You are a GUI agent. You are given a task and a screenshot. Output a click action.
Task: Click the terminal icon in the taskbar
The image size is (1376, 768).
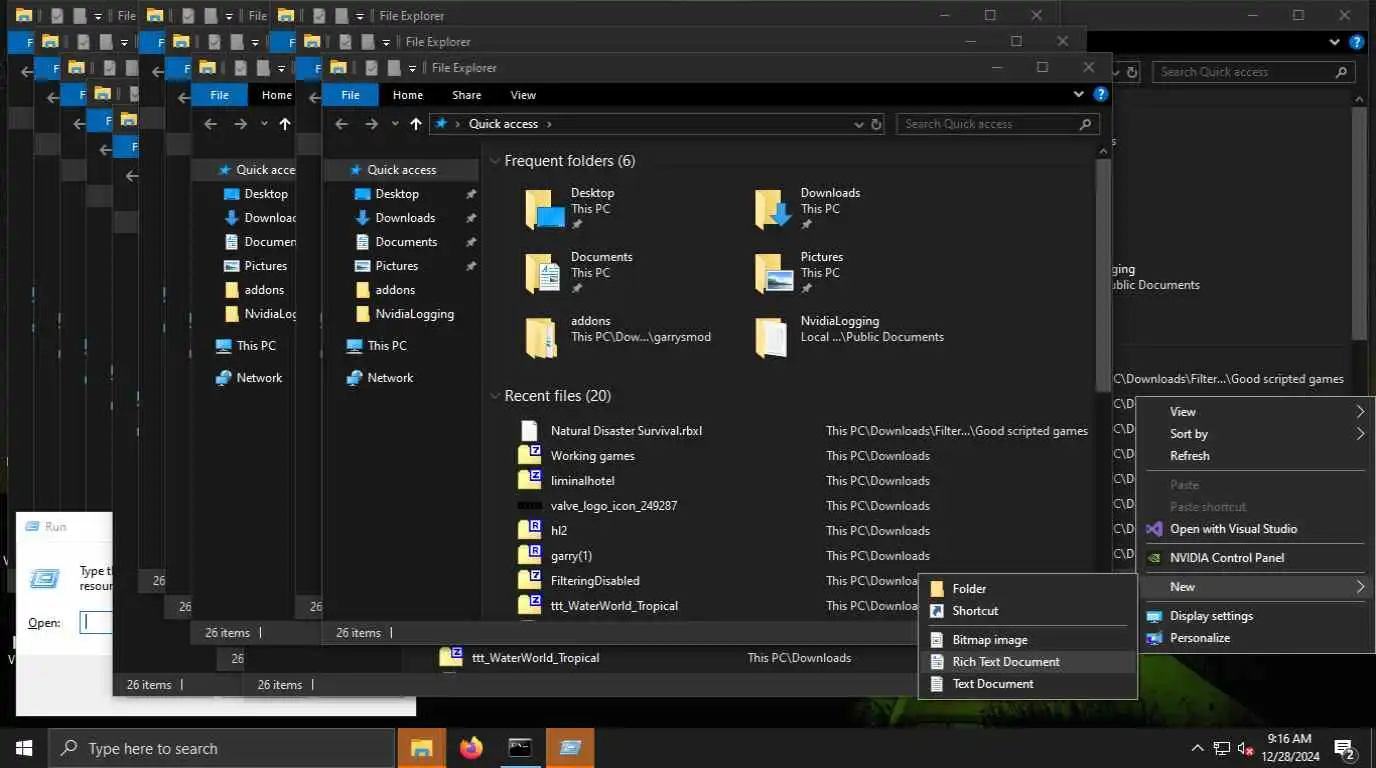pos(520,748)
